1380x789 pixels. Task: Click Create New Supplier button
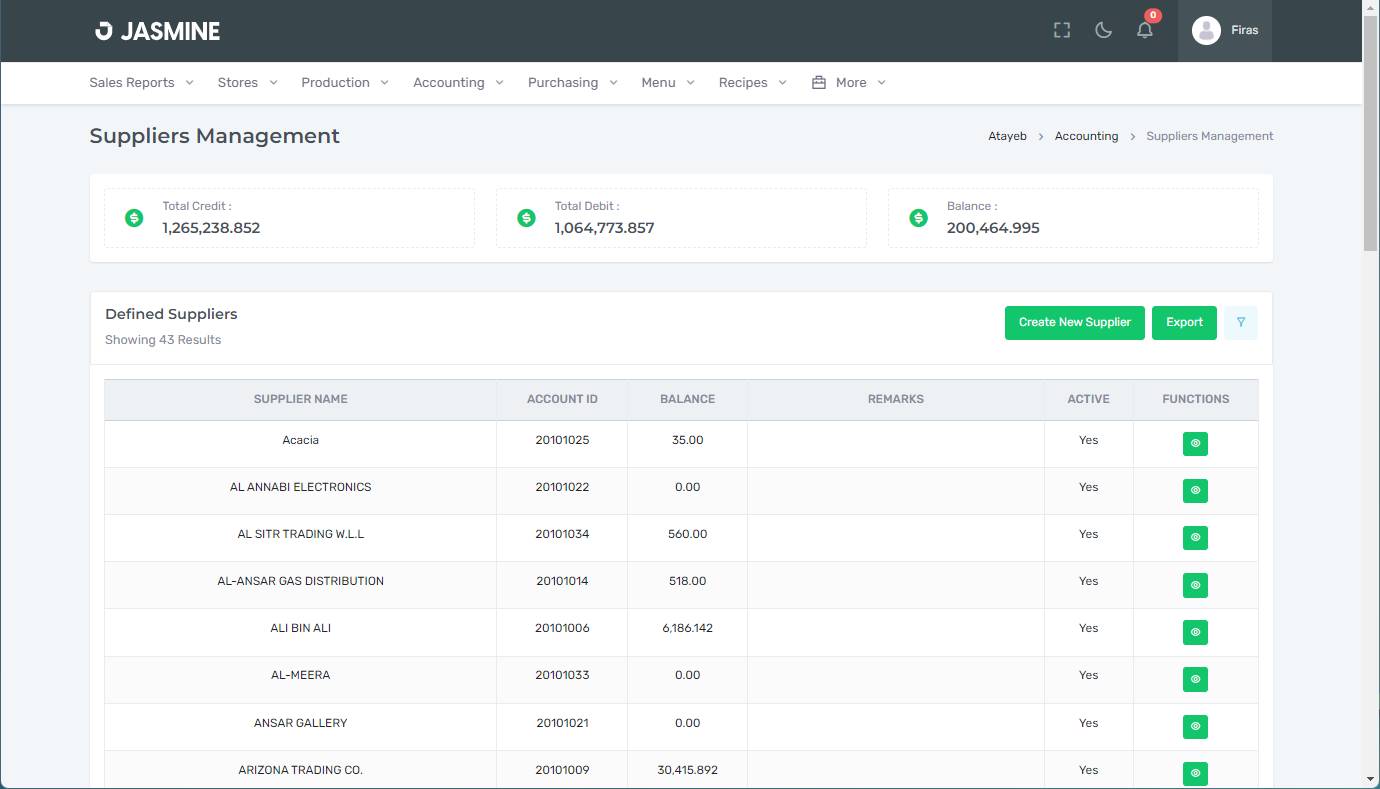[1074, 323]
